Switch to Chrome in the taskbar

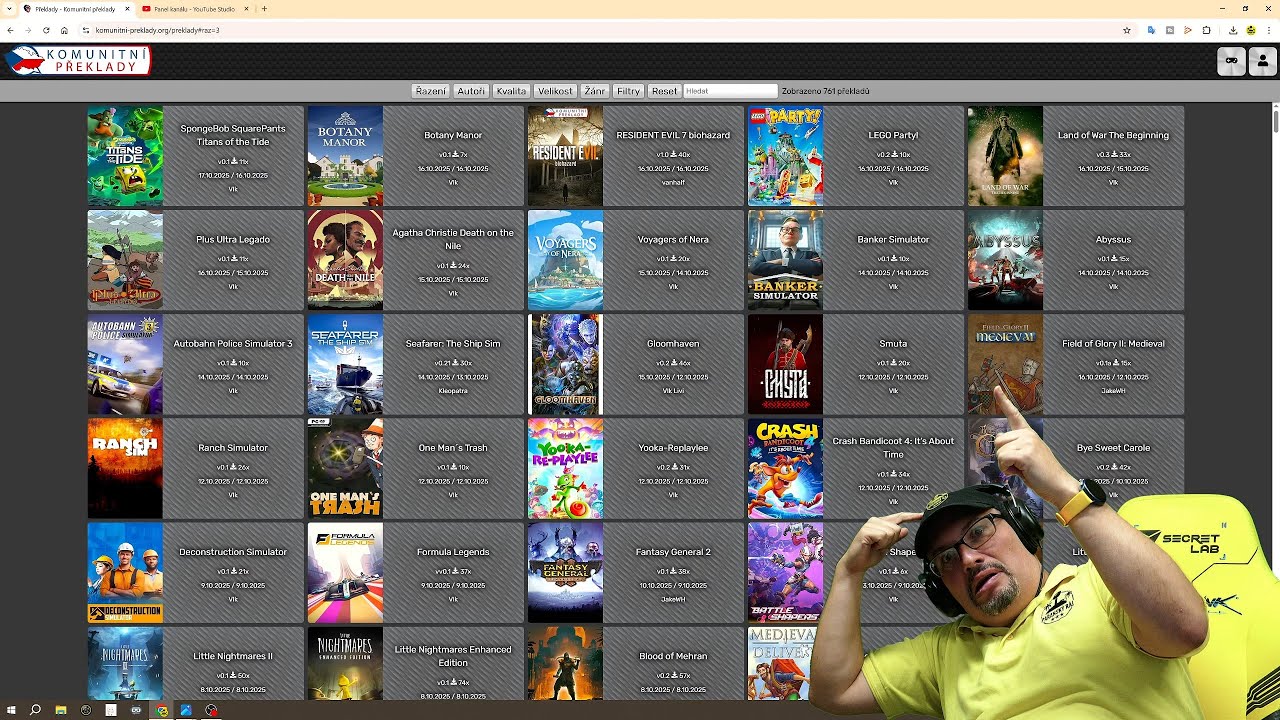pyautogui.click(x=162, y=710)
